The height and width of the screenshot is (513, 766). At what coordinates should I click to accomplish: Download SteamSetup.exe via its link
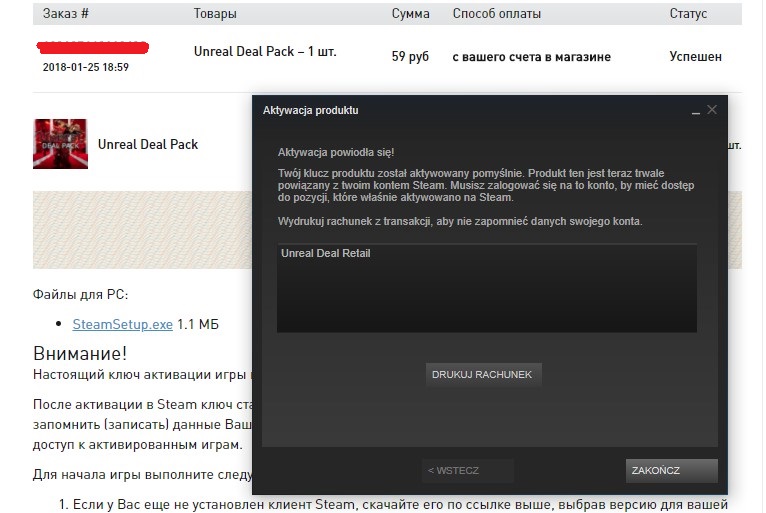tap(123, 324)
